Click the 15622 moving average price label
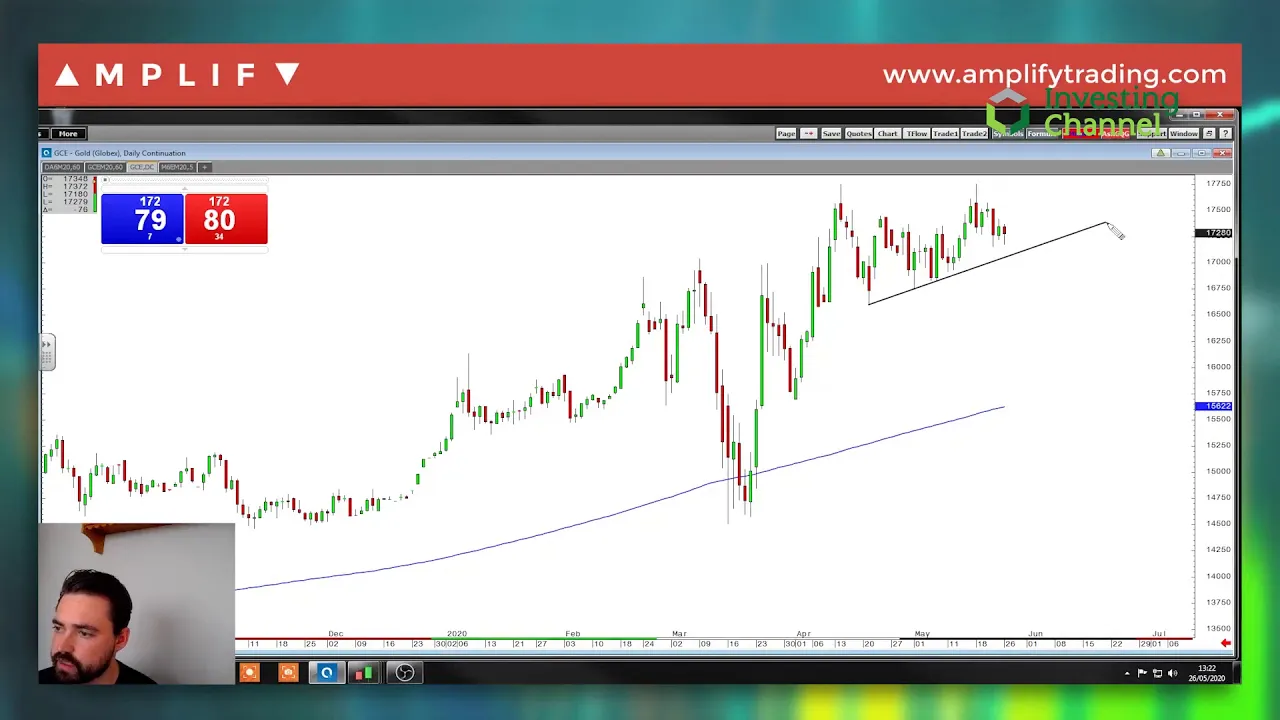 point(1214,406)
